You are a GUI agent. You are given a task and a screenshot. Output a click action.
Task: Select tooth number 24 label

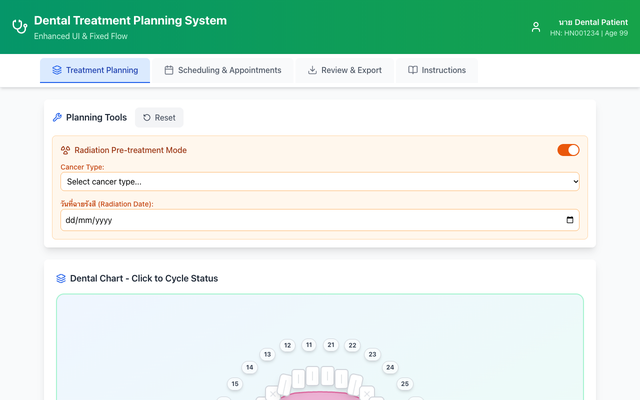tap(390, 367)
